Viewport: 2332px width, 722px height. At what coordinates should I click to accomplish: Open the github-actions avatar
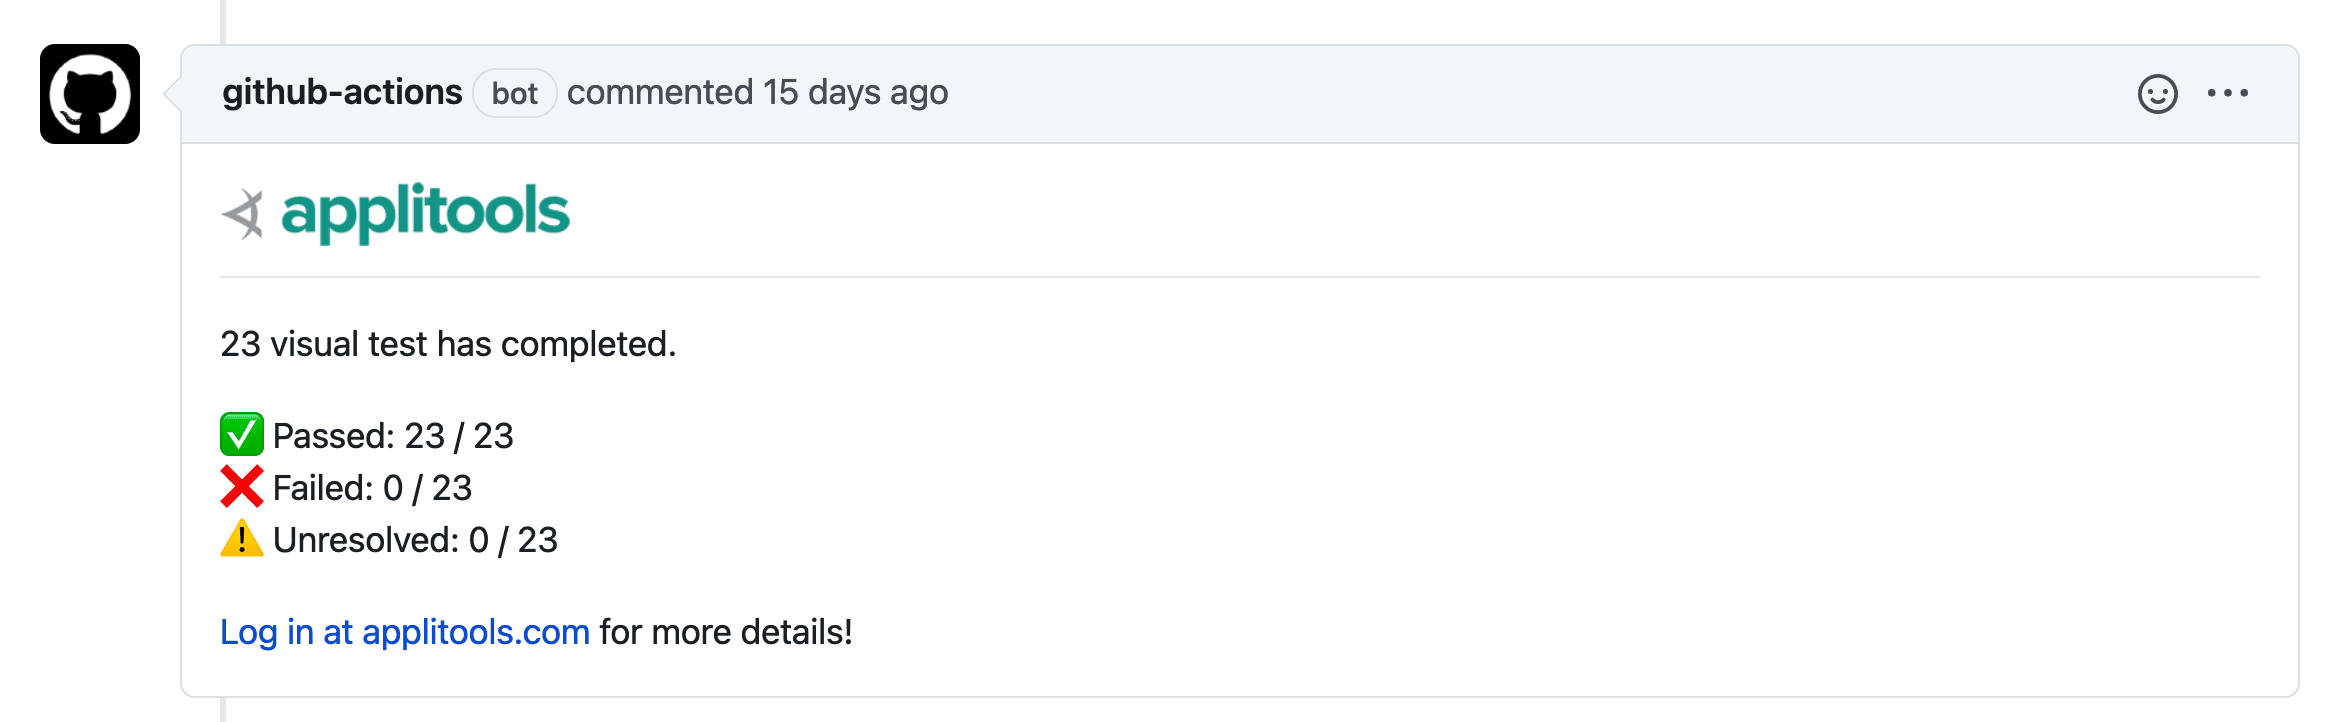[90, 94]
